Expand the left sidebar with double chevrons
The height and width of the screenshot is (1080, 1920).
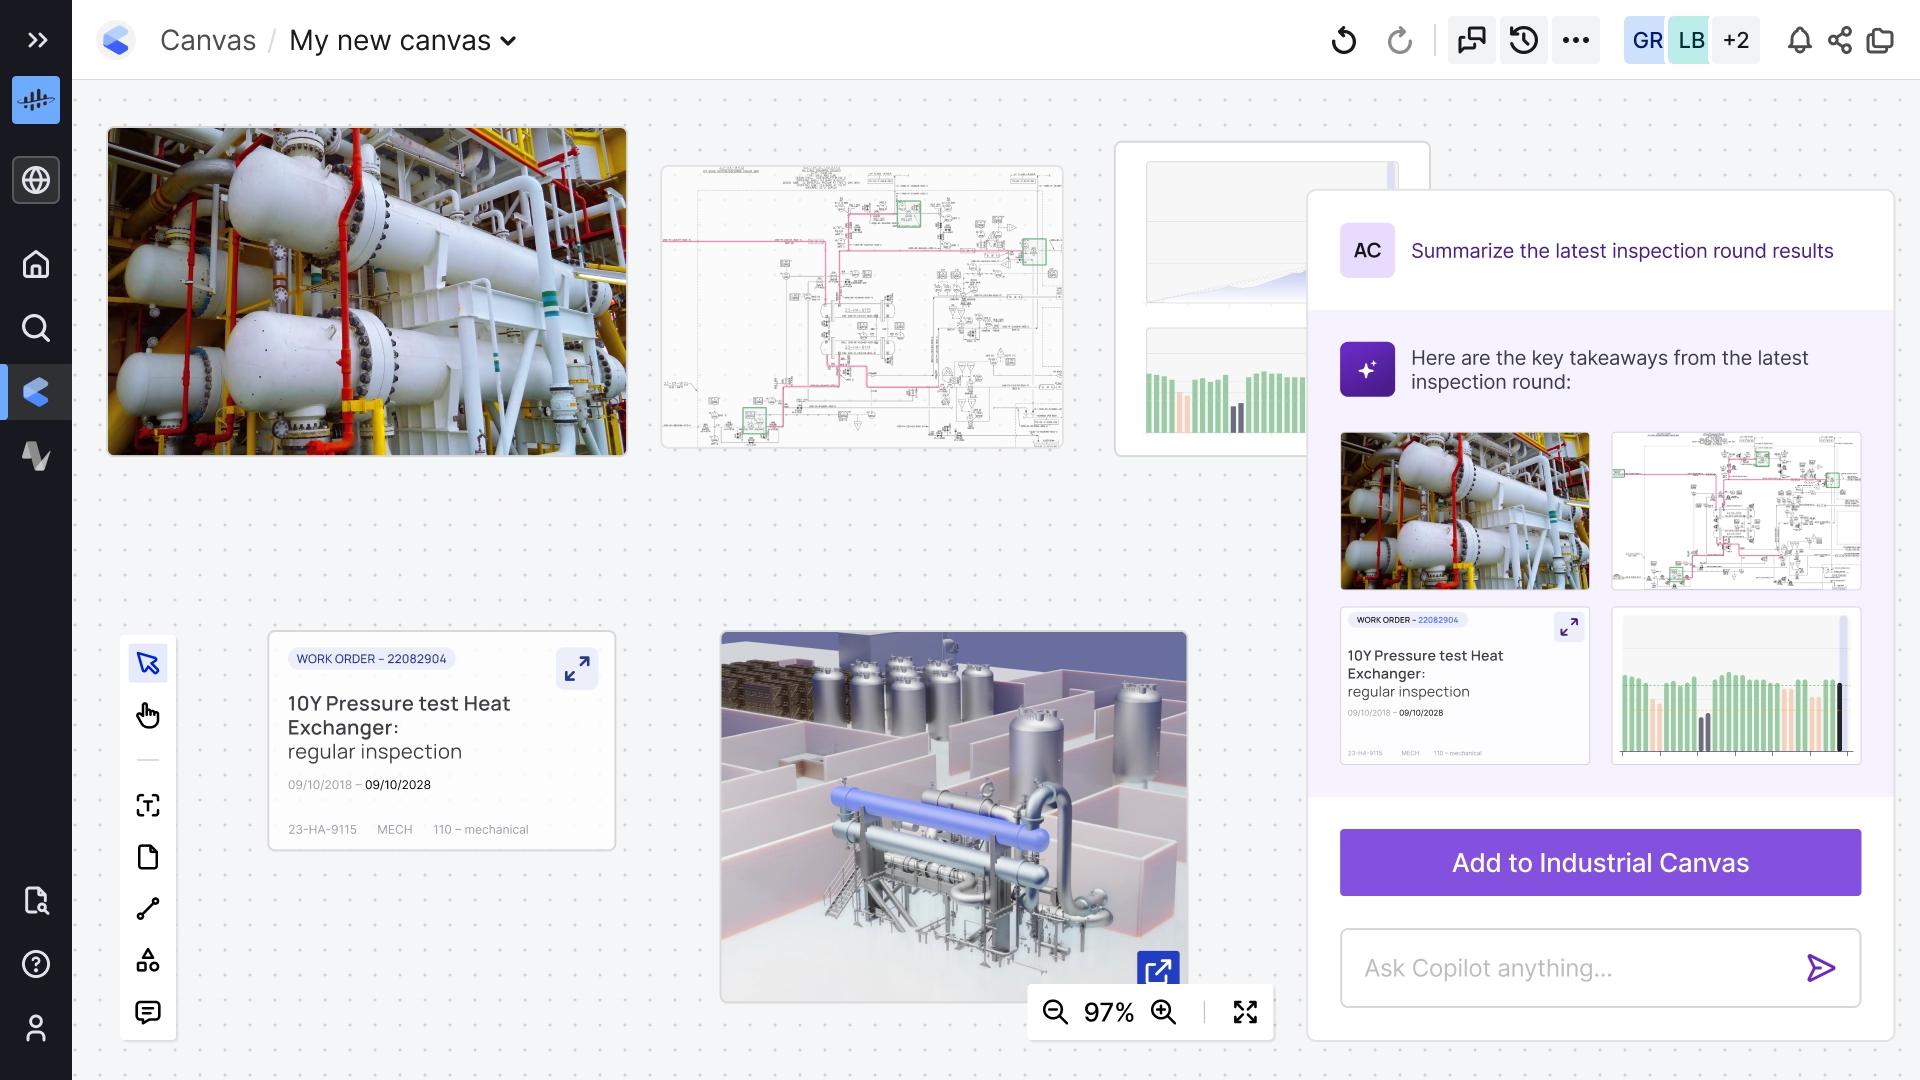[x=37, y=40]
